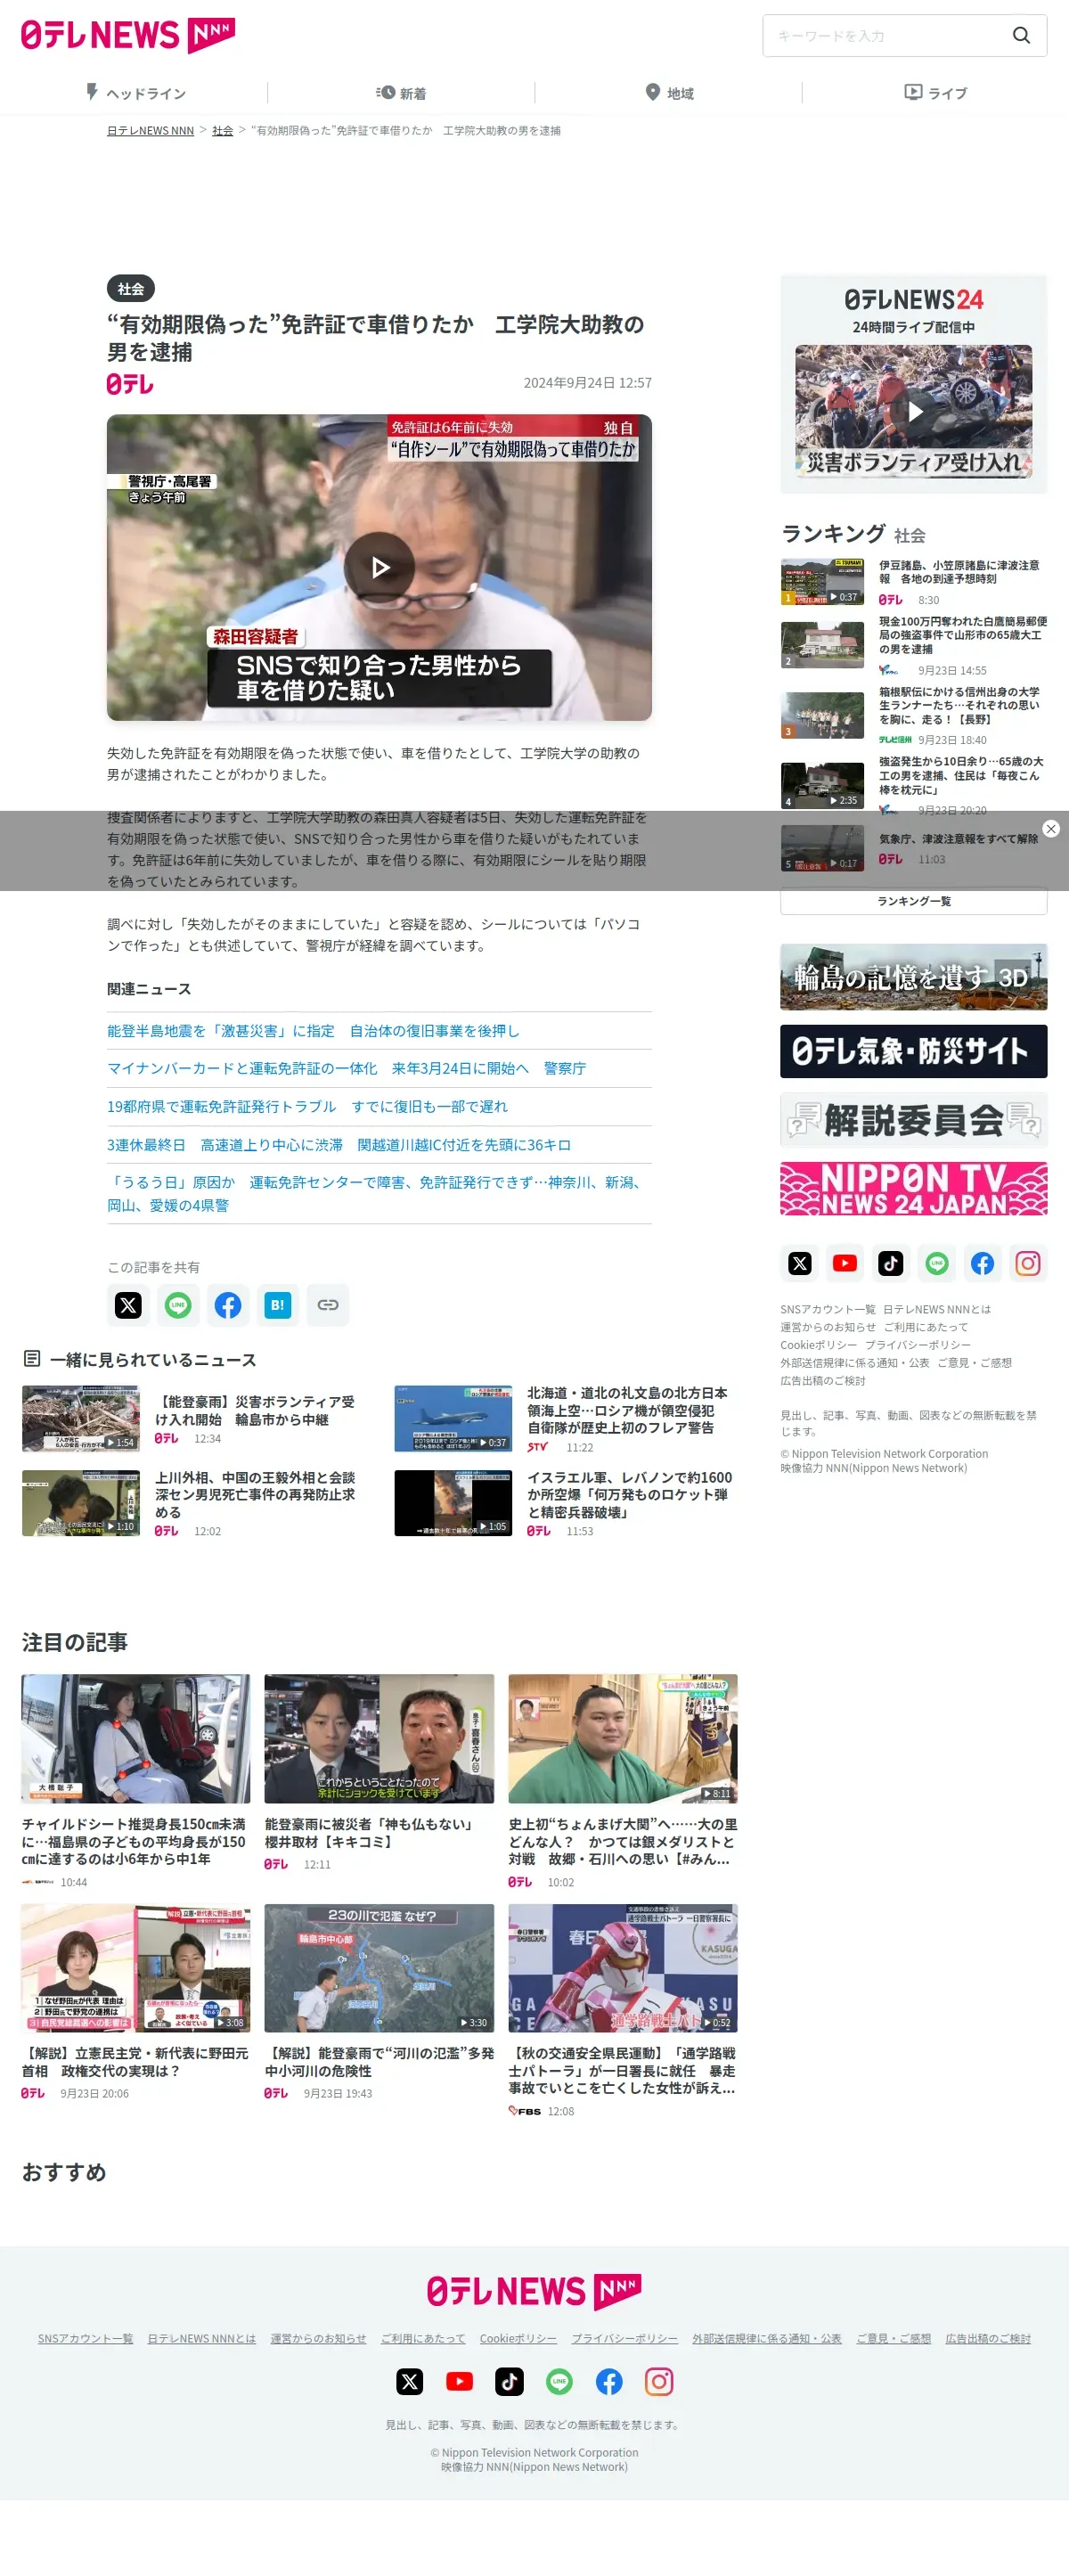Image resolution: width=1069 pixels, height=2576 pixels.
Task: Open ranking article 箱根駅伝にかける信州出身
Action: click(960, 705)
